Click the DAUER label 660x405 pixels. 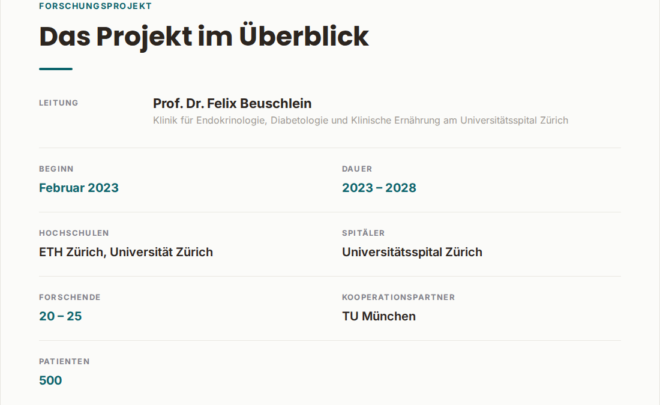pos(357,169)
